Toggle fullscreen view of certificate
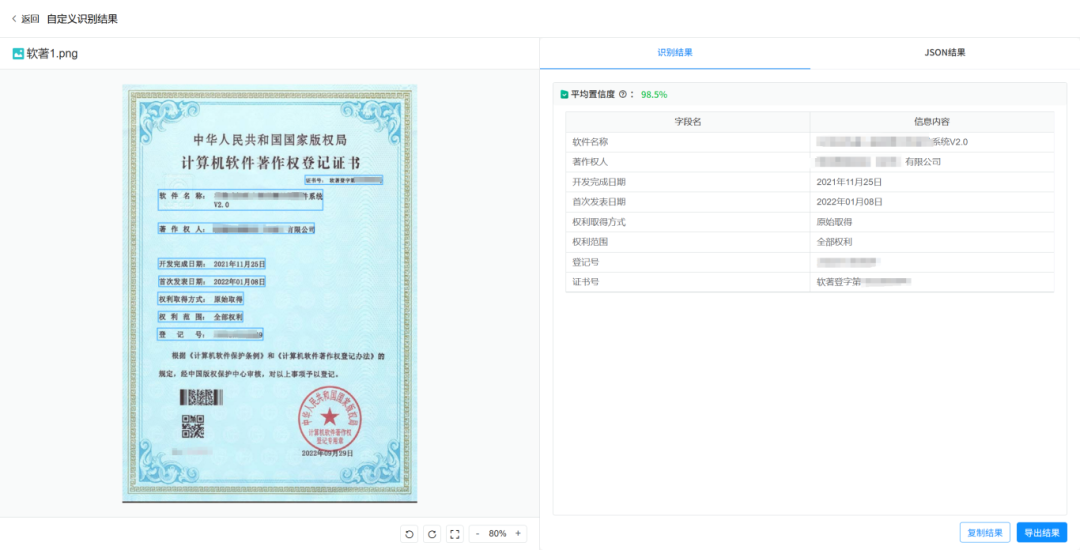The width and height of the screenshot is (1080, 550). coord(455,534)
